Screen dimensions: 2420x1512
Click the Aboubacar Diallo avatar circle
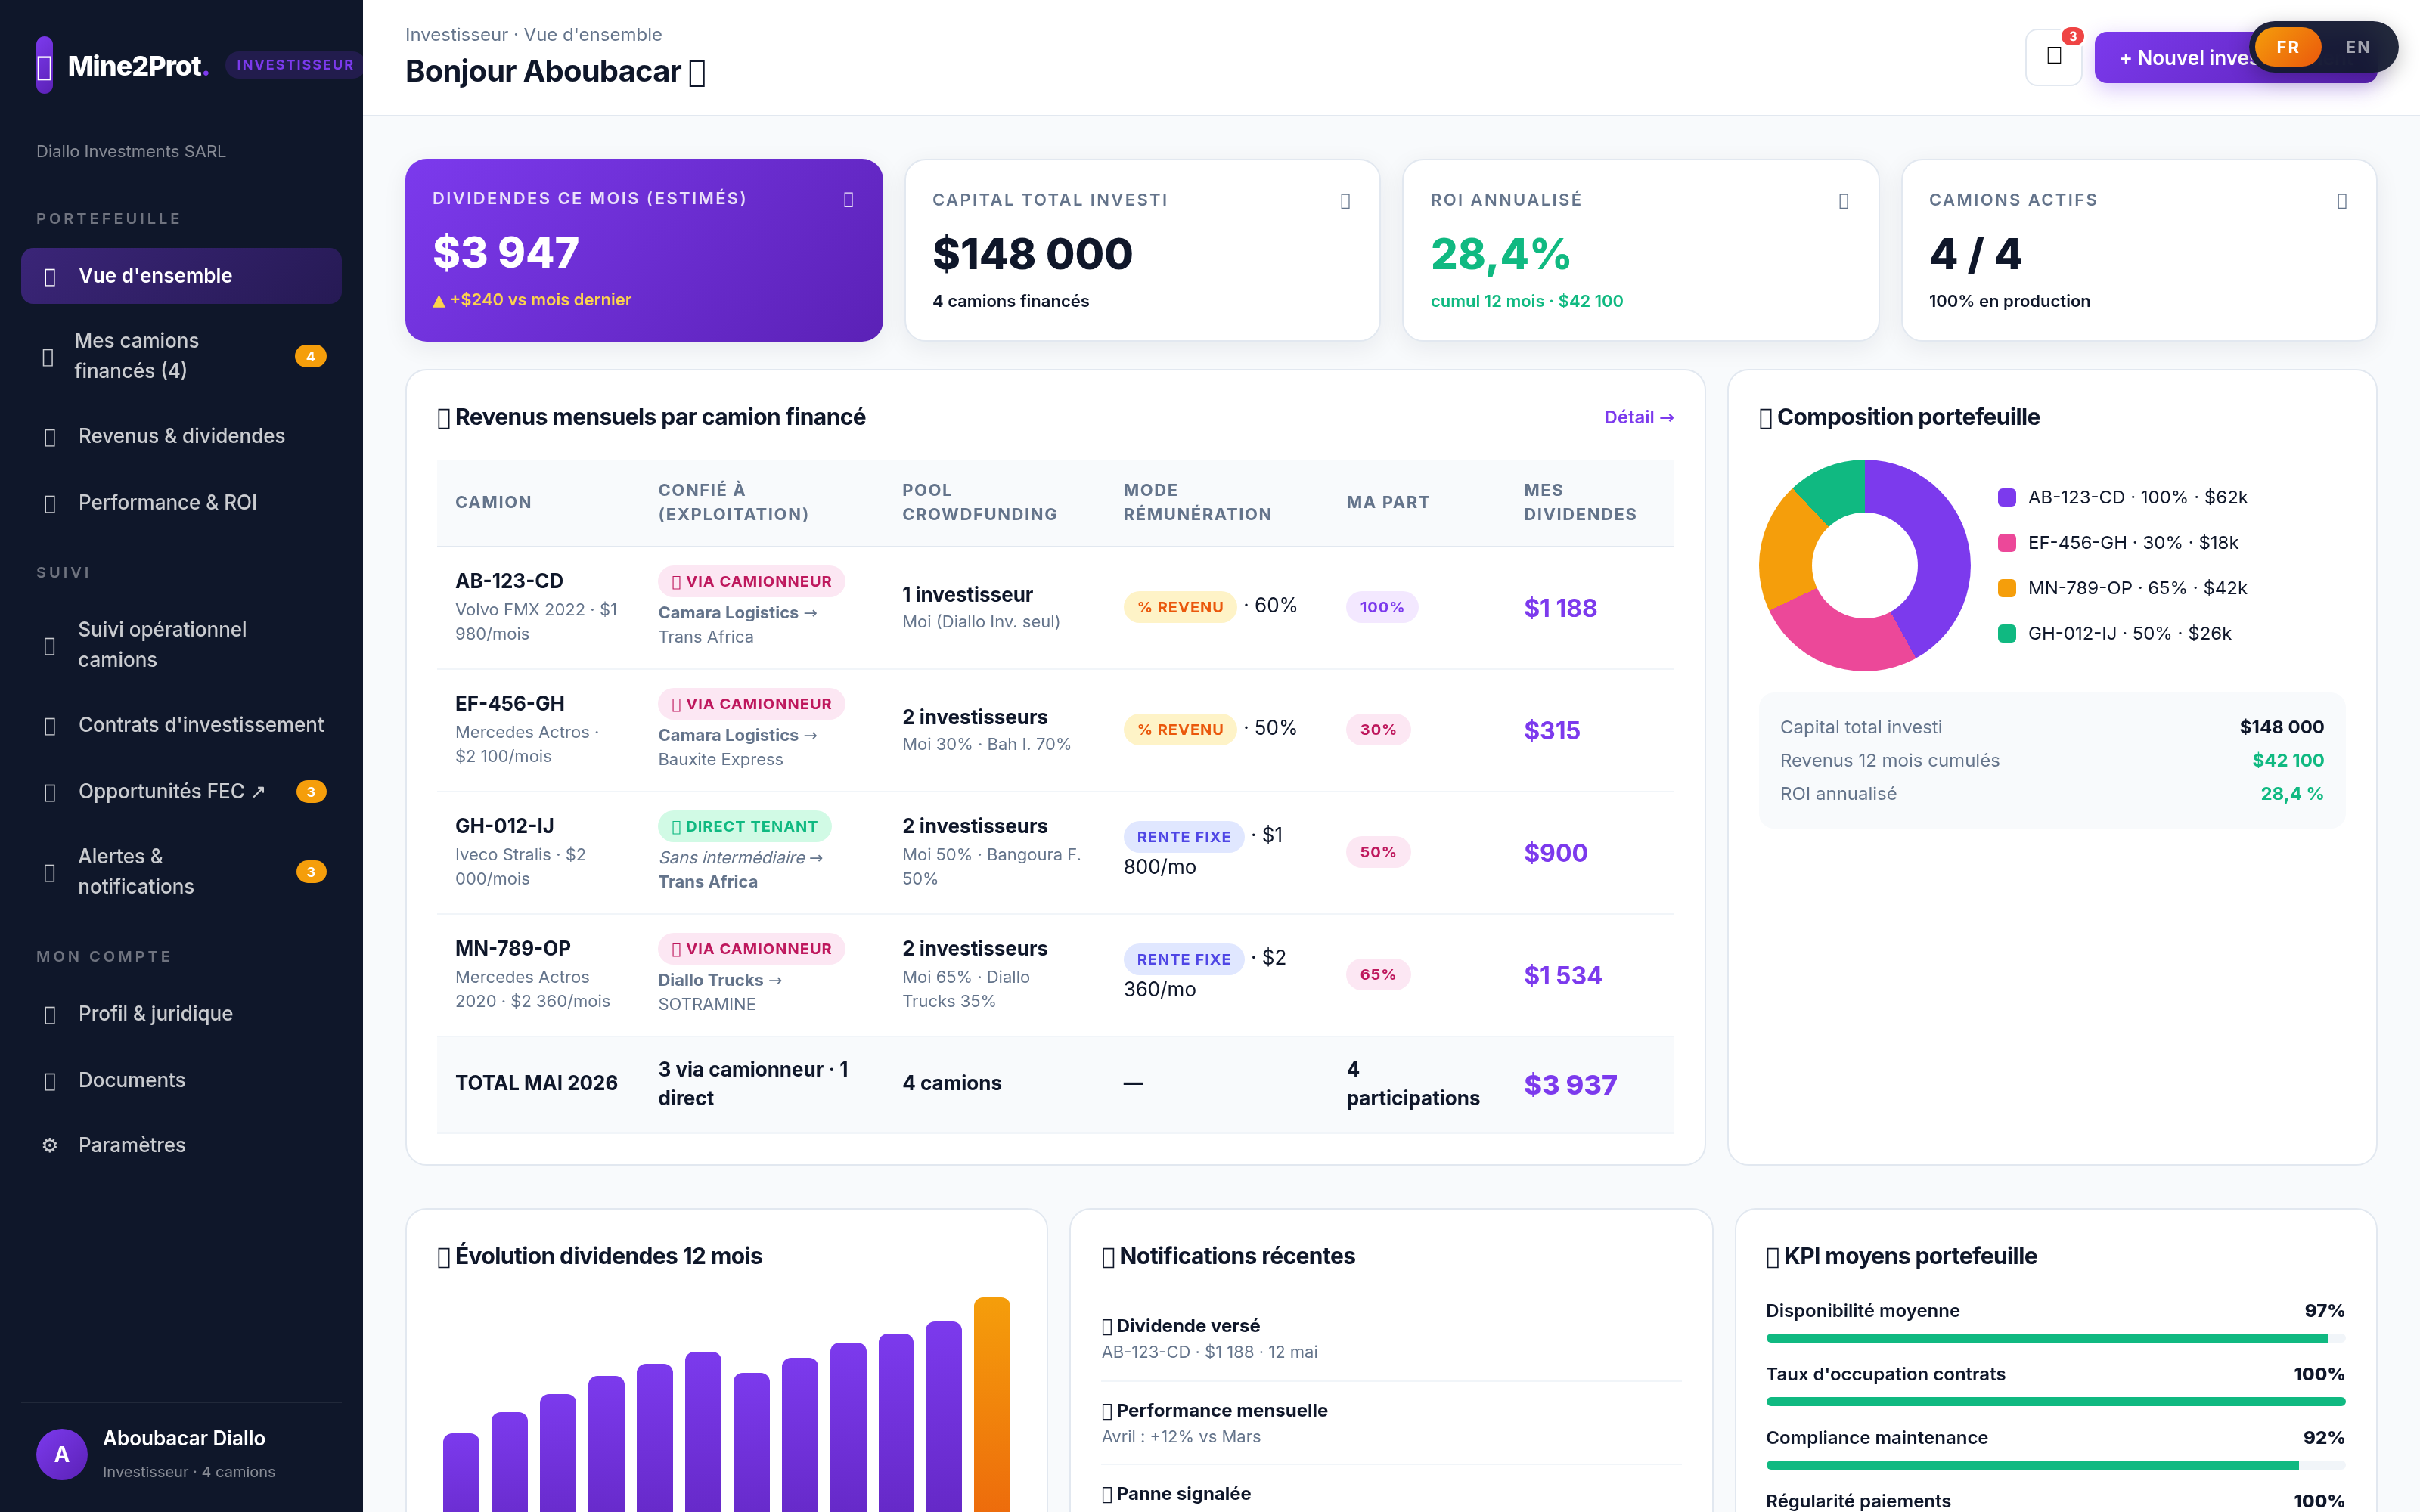click(x=62, y=1454)
